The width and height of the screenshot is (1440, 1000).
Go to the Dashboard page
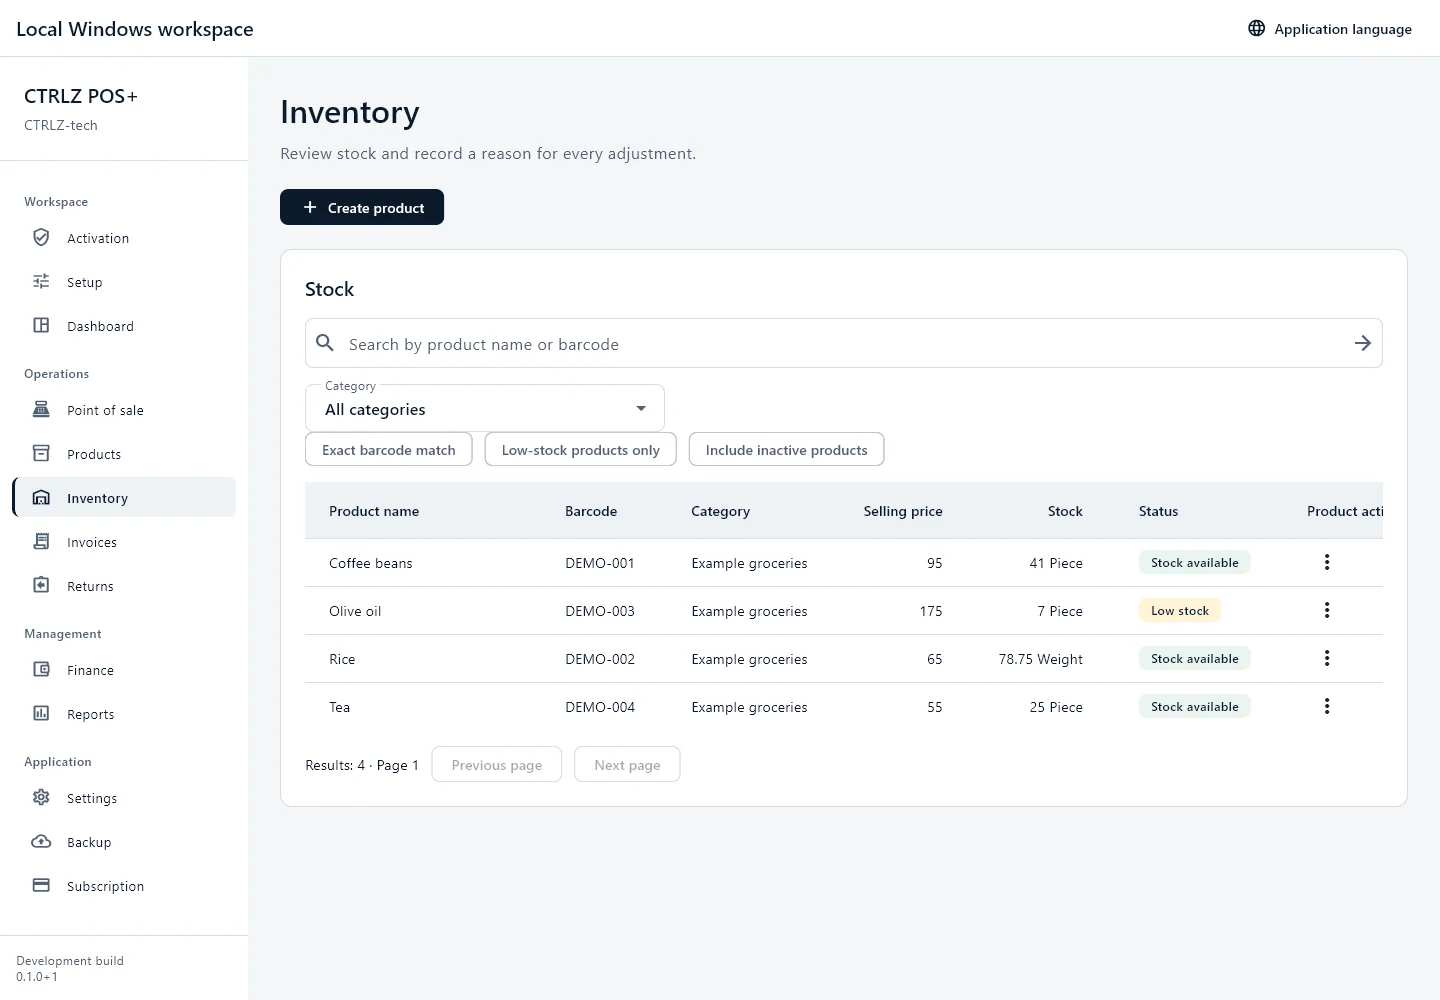pos(124,326)
